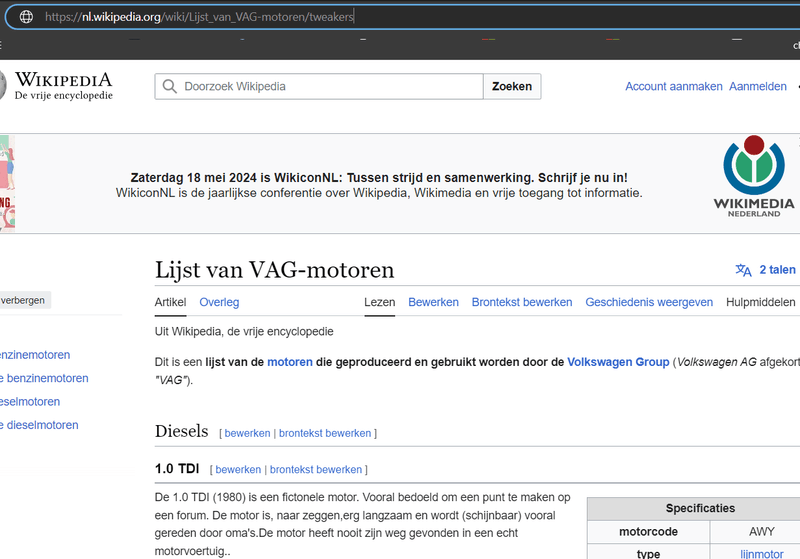Click the translate languages icon
Viewport: 800px width, 559px height.
pyautogui.click(x=743, y=270)
